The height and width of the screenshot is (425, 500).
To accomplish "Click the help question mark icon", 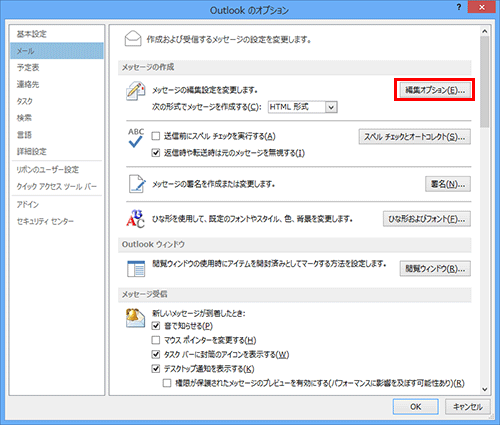I will point(459,7).
